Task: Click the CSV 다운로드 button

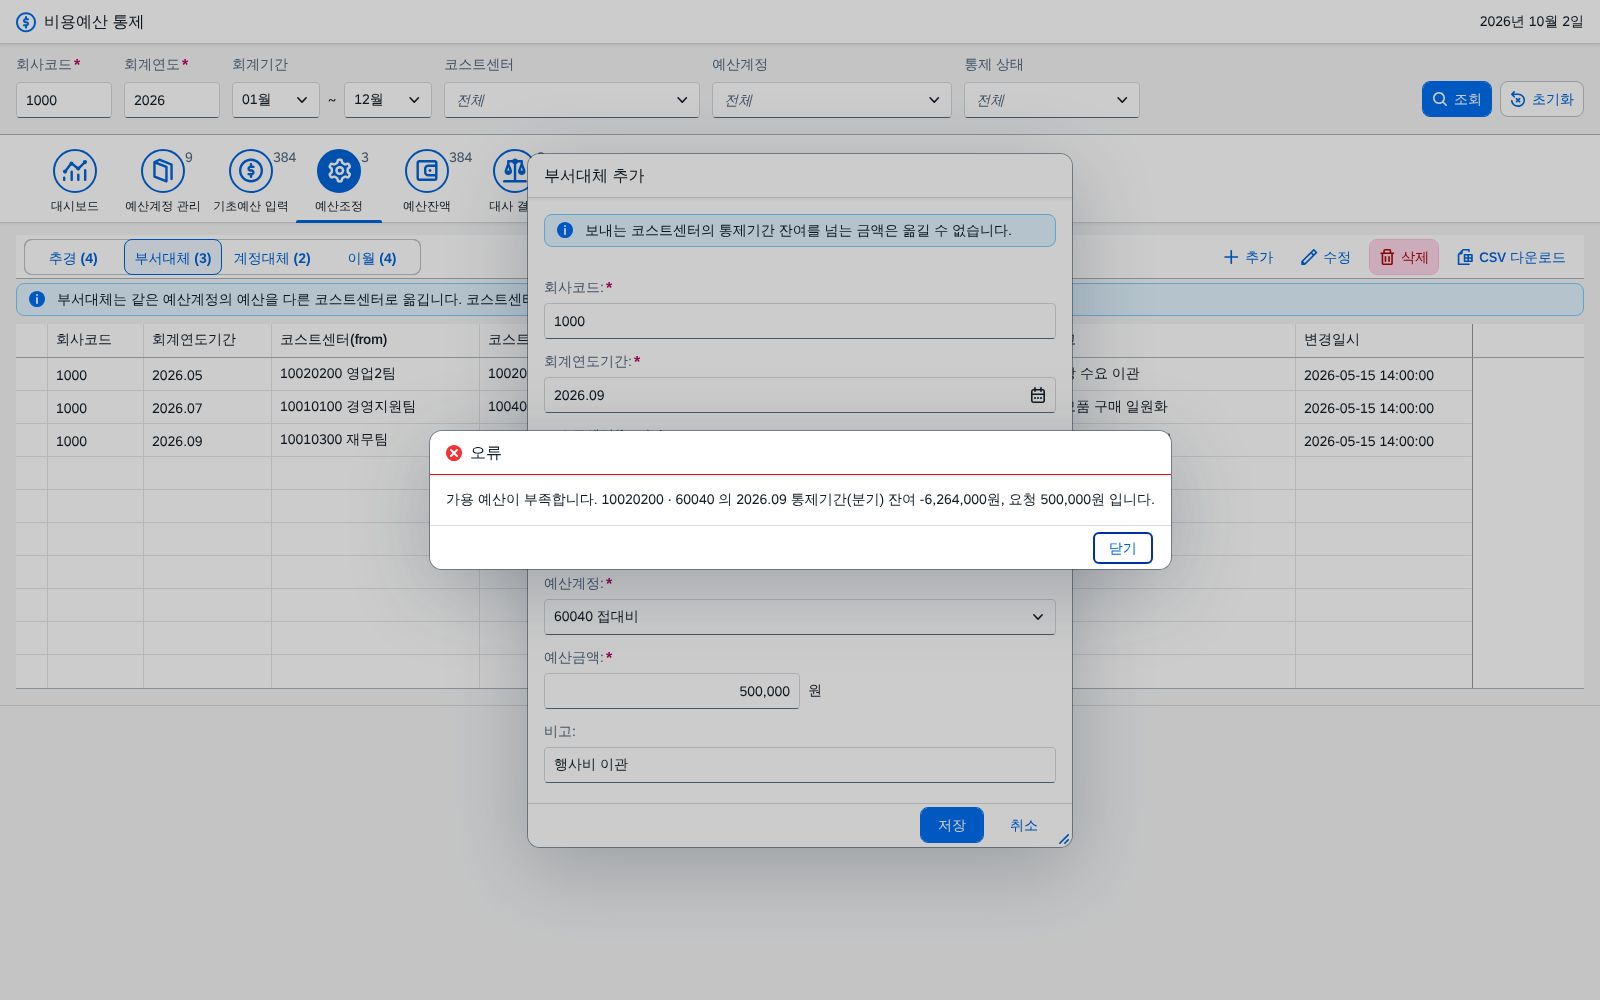Action: pos(1511,257)
